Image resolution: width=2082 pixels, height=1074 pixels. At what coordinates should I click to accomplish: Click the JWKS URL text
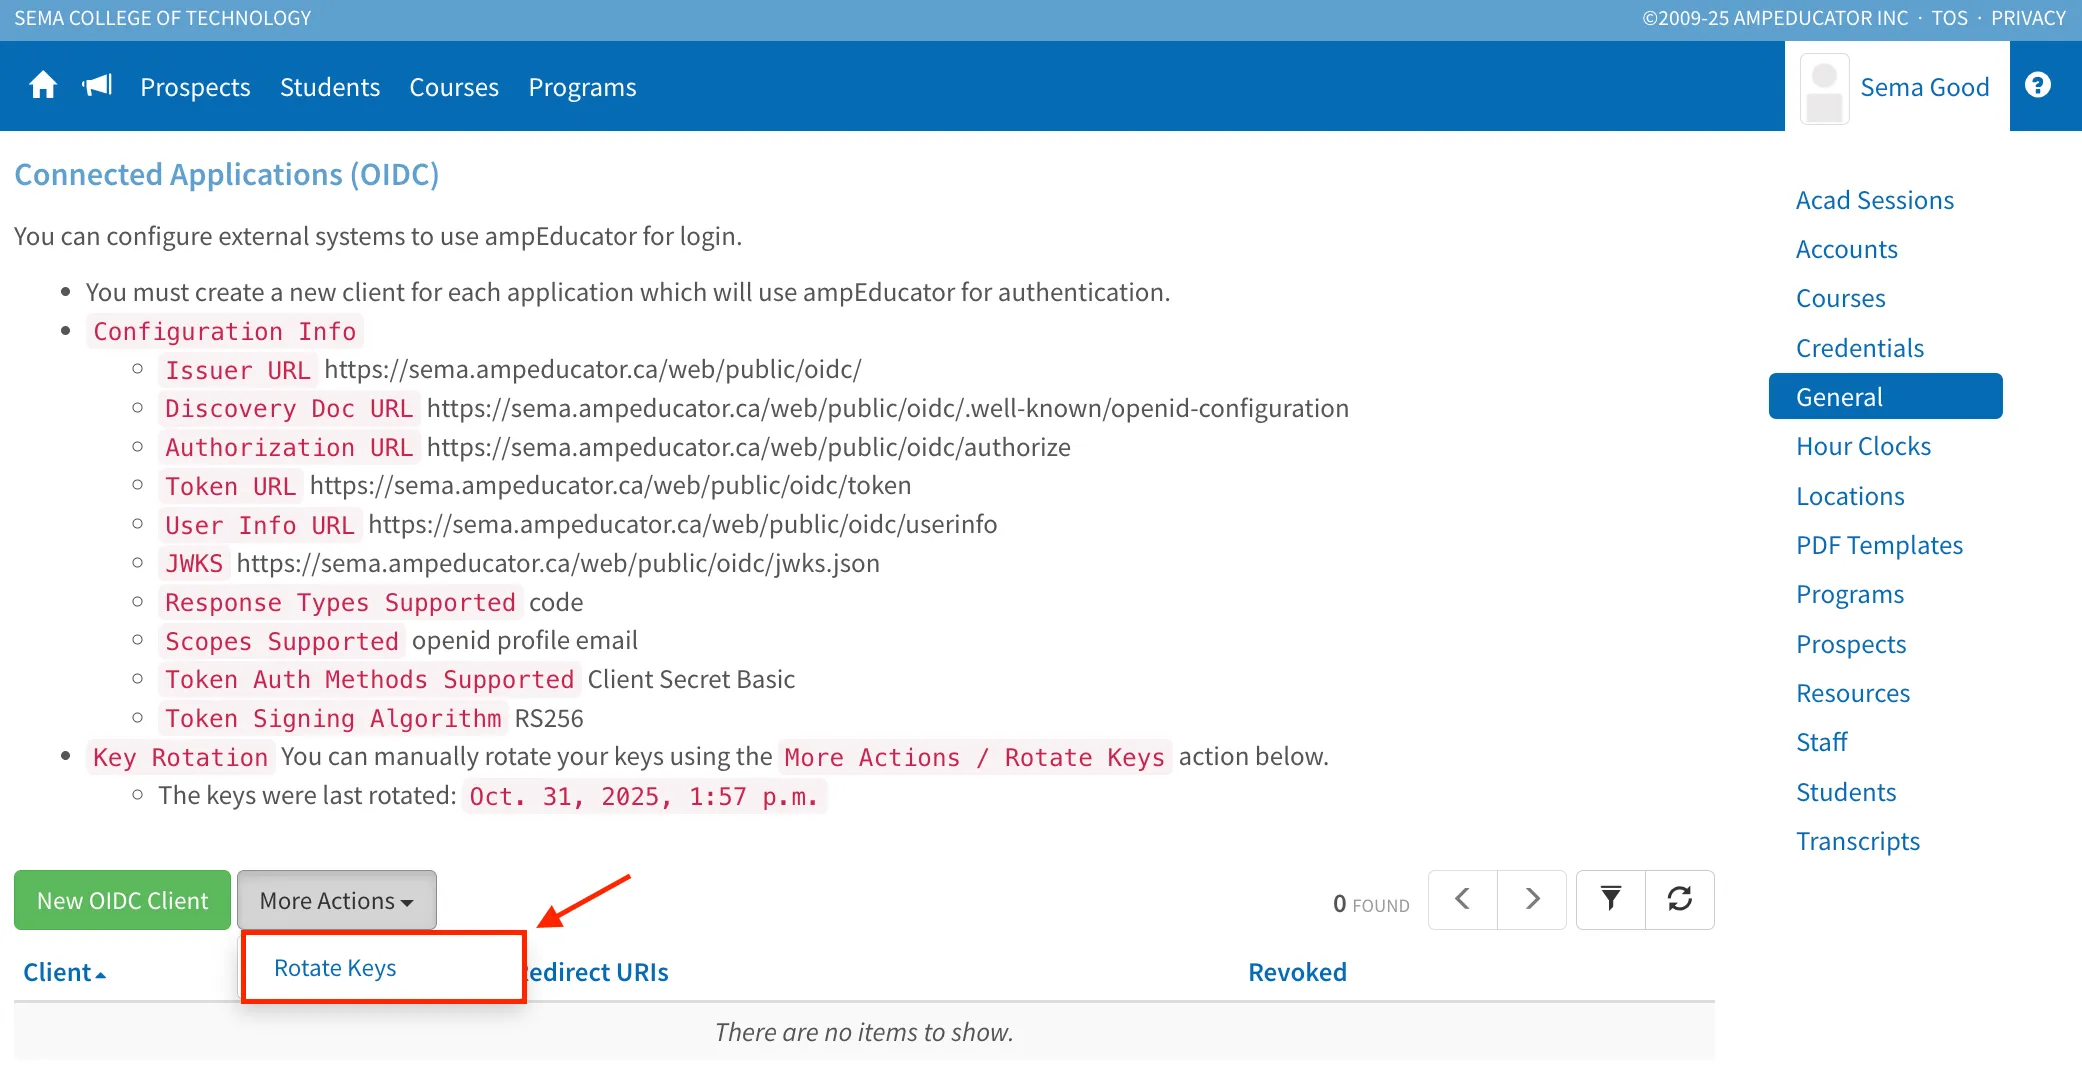pyautogui.click(x=558, y=563)
